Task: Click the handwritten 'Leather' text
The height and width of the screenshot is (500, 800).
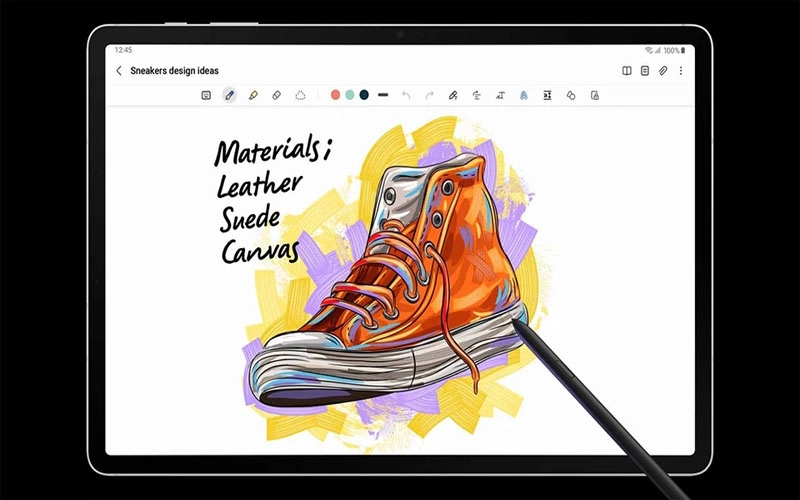Action: (x=259, y=185)
